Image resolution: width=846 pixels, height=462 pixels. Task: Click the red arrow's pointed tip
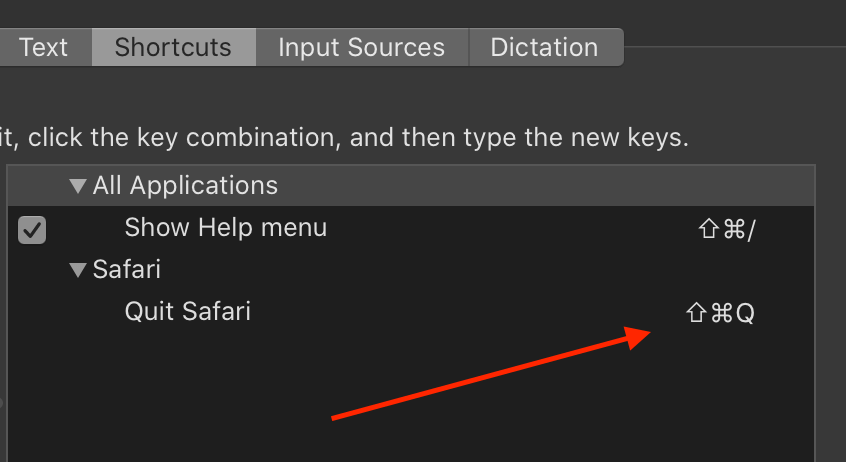coord(647,332)
